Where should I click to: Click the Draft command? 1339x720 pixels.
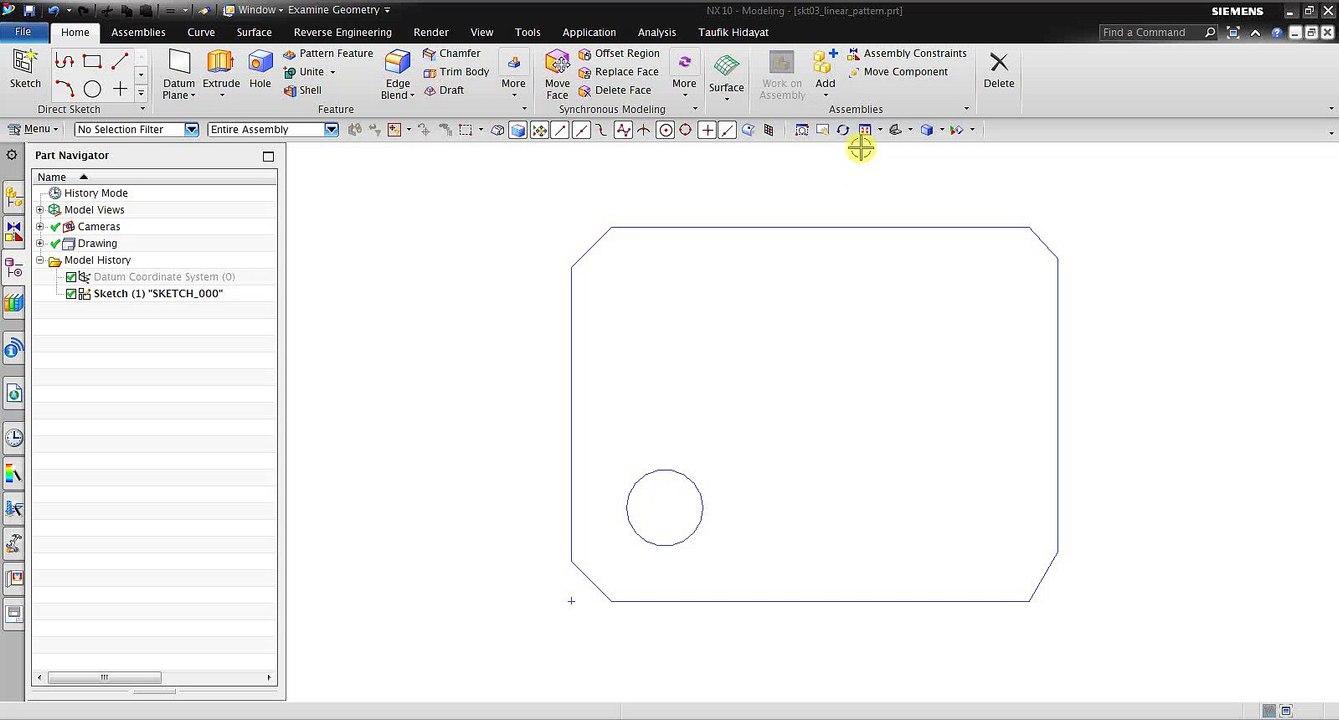pyautogui.click(x=444, y=90)
